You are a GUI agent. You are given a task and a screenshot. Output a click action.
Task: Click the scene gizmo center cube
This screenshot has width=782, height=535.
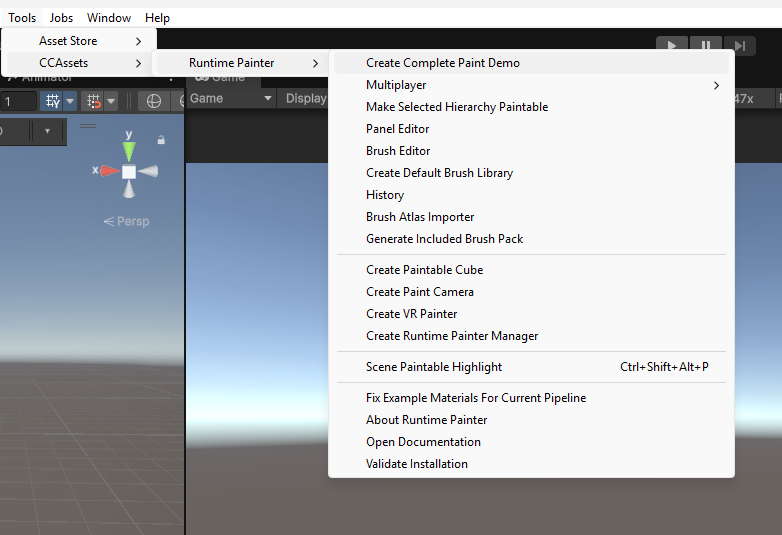pyautogui.click(x=129, y=172)
